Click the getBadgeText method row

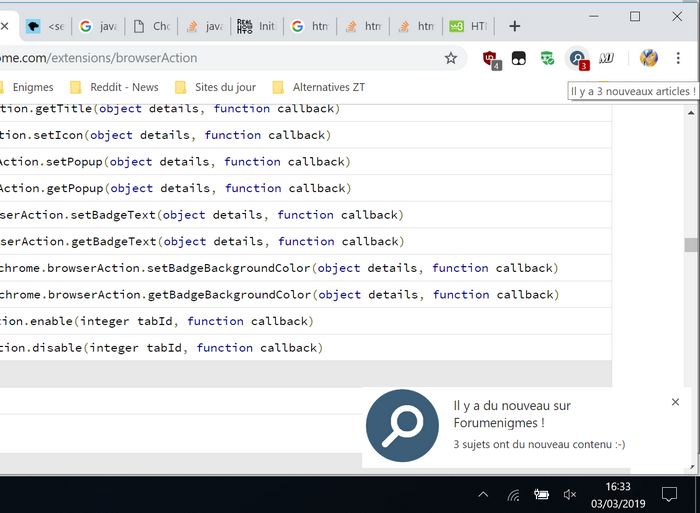(x=305, y=241)
